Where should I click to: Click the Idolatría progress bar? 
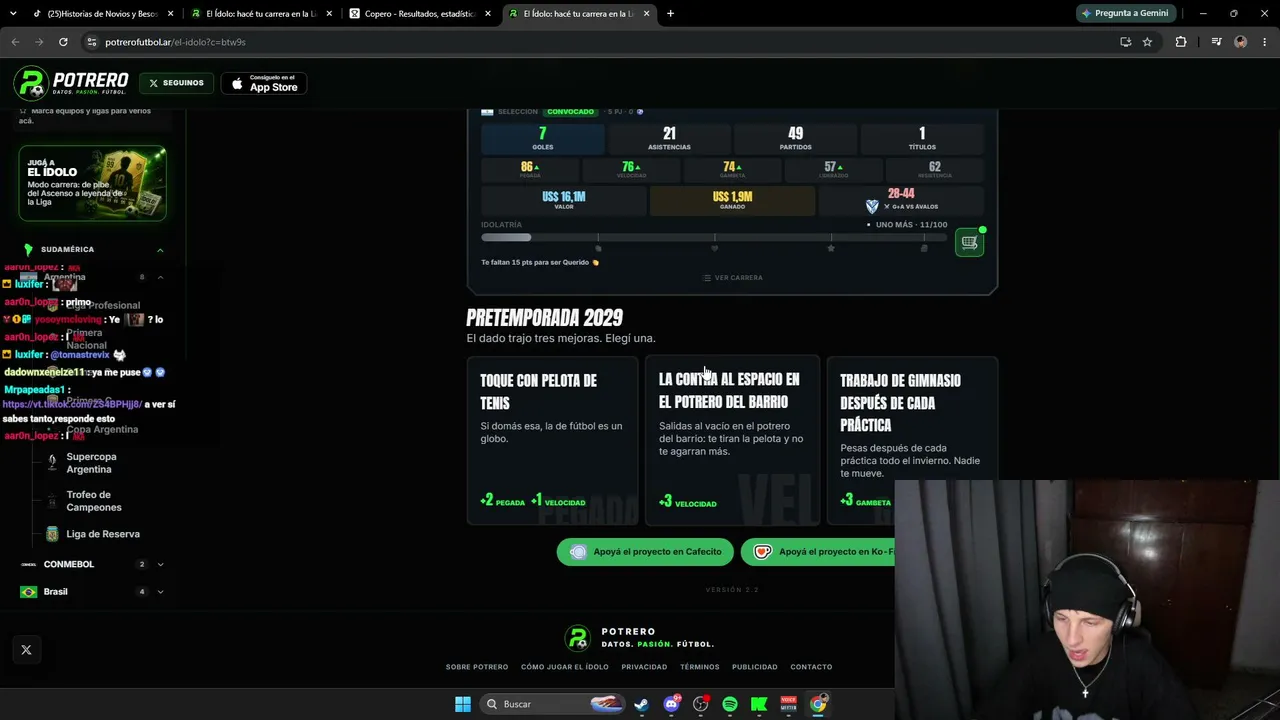[x=712, y=237]
